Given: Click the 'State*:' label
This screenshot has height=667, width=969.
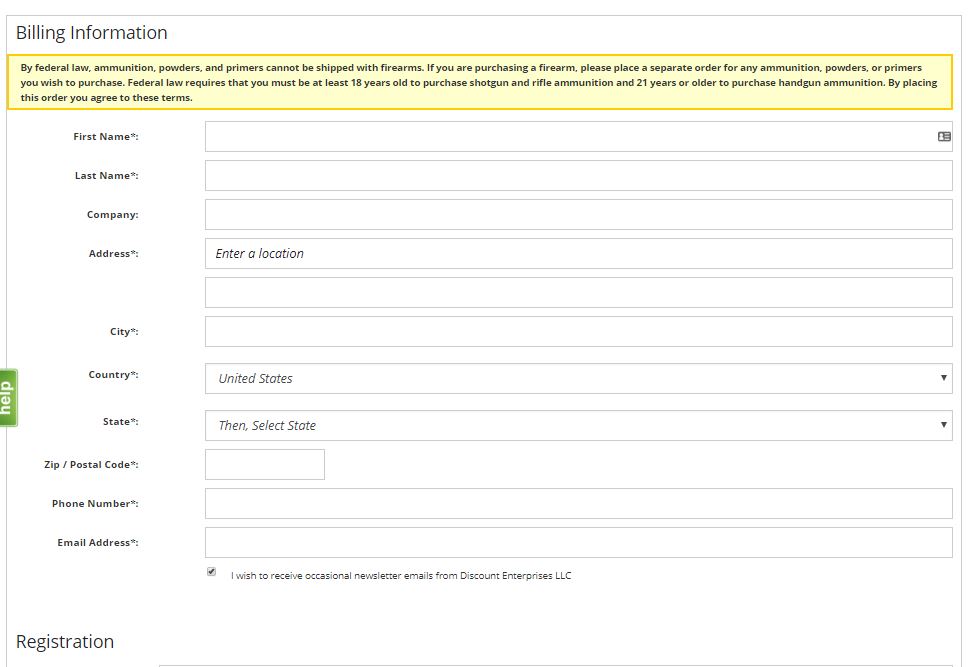Looking at the screenshot, I should (121, 422).
